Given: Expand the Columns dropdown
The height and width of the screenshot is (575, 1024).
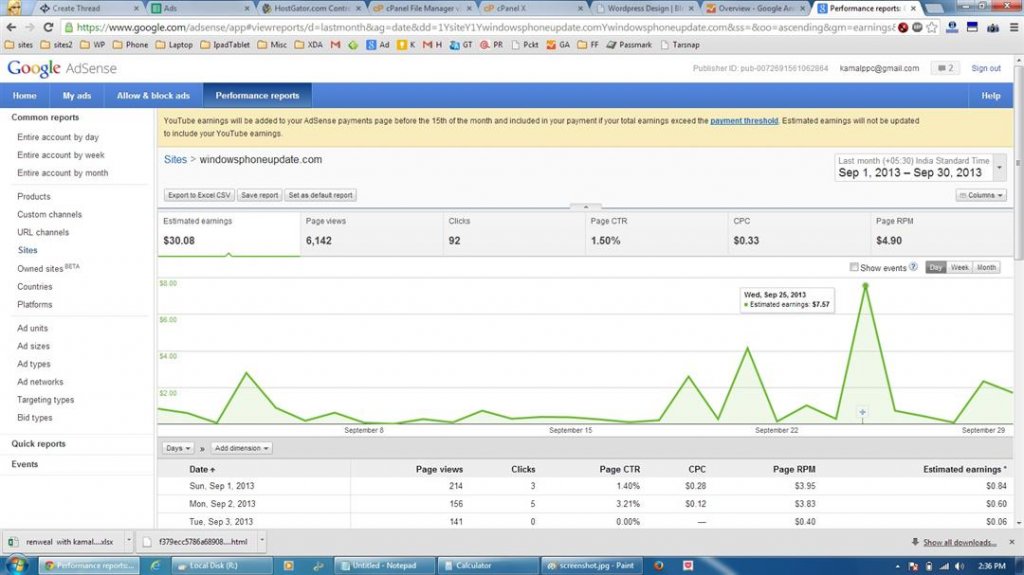Looking at the screenshot, I should tap(981, 195).
